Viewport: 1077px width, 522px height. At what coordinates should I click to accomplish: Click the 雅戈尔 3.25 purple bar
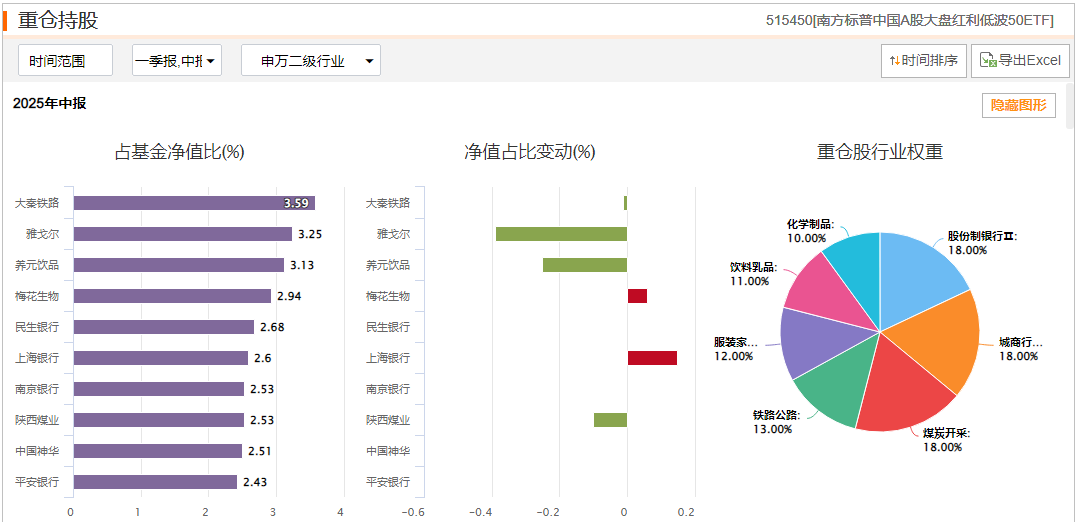click(183, 234)
